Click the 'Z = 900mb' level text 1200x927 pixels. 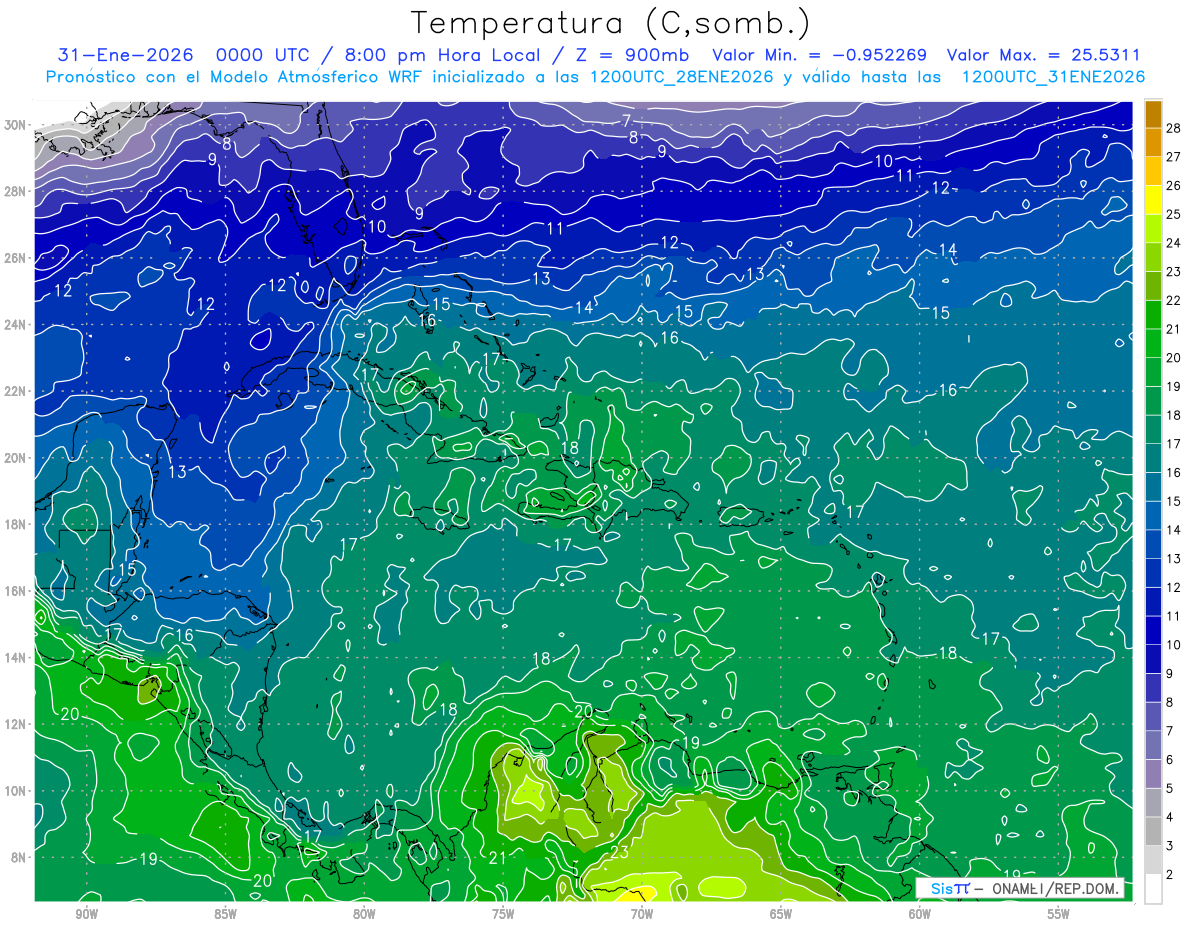633,55
